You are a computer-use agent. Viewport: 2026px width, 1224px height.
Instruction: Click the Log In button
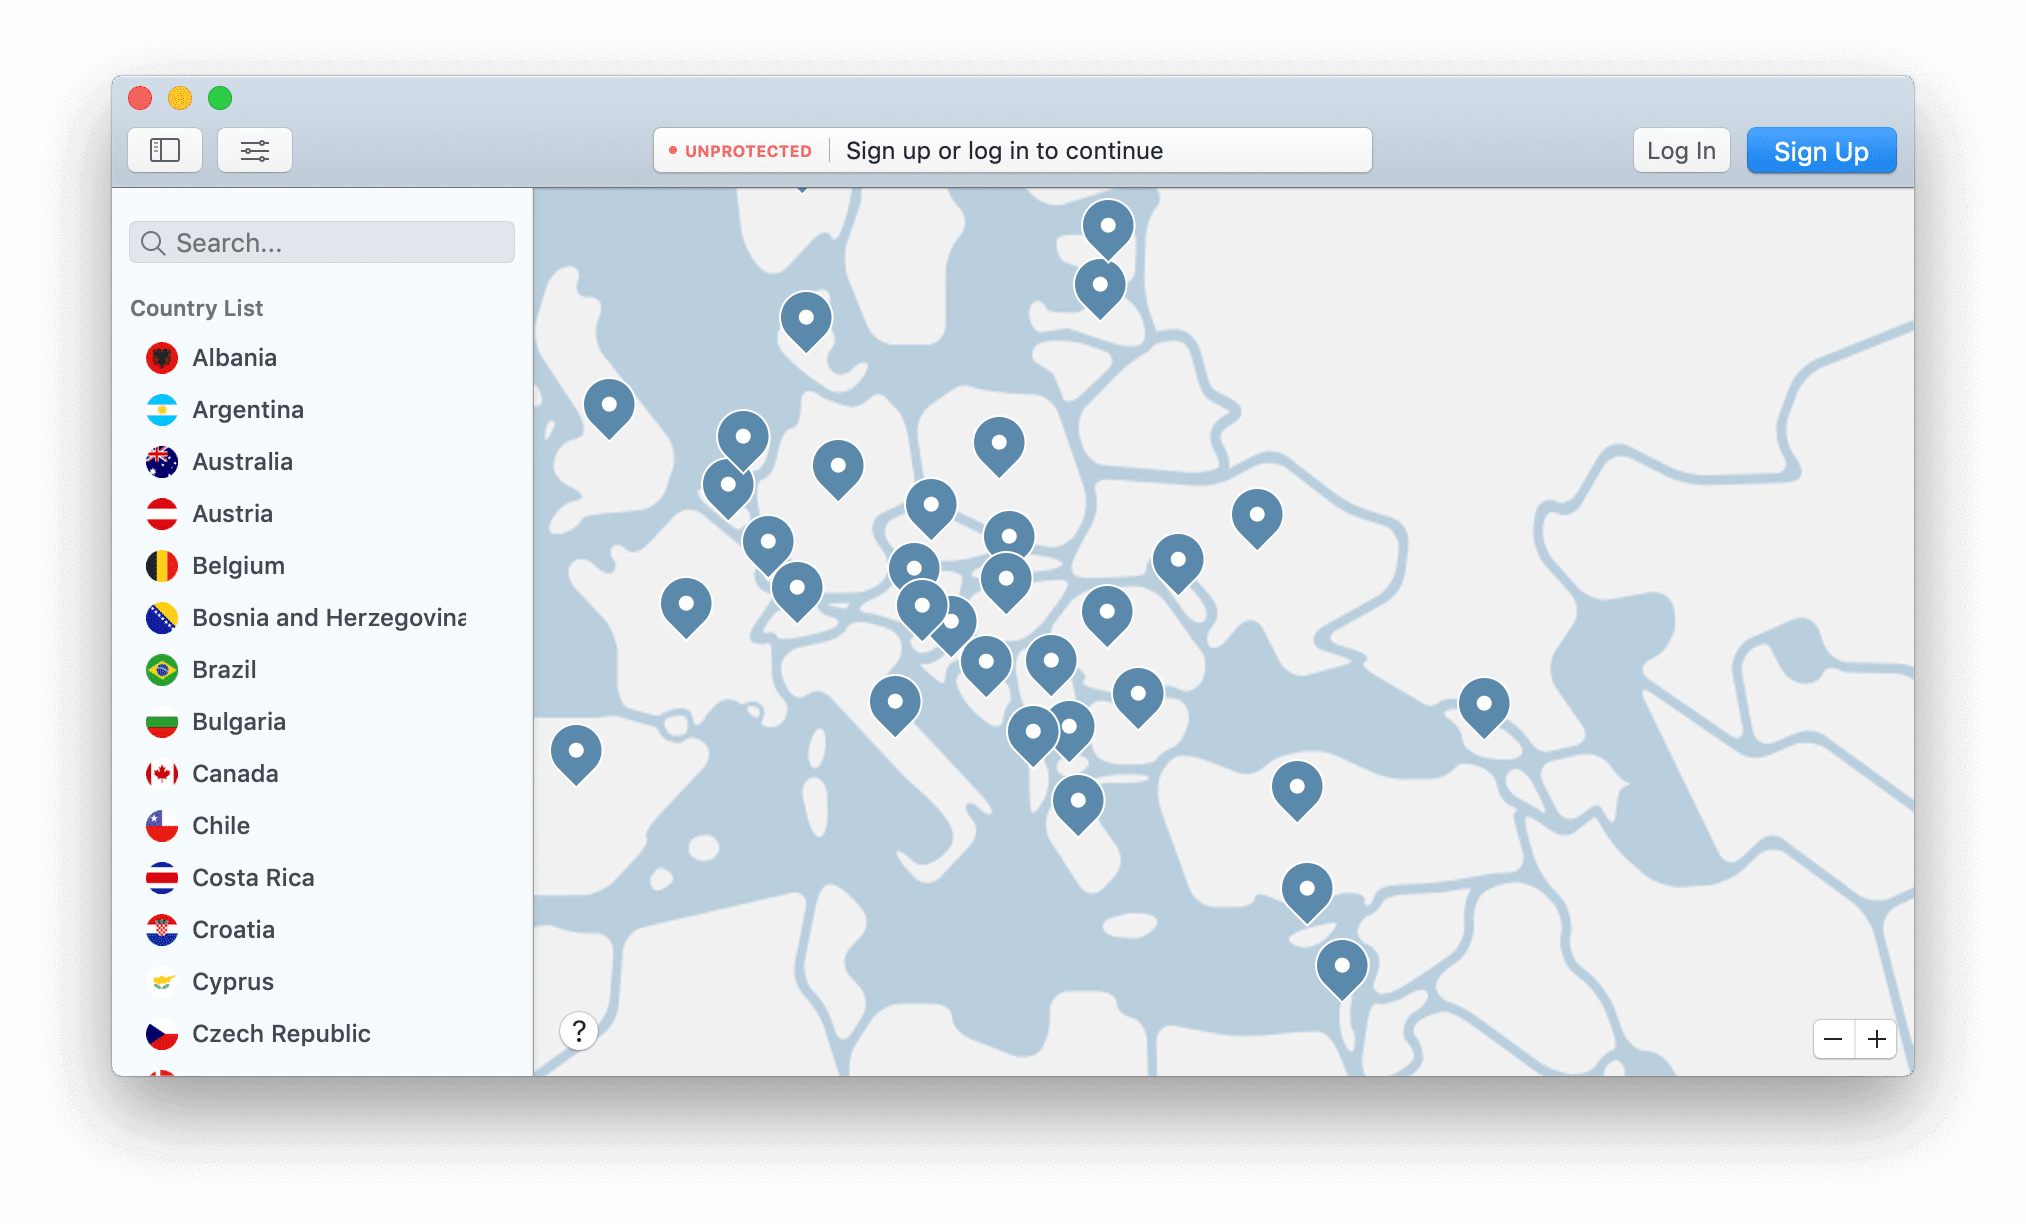click(x=1681, y=151)
